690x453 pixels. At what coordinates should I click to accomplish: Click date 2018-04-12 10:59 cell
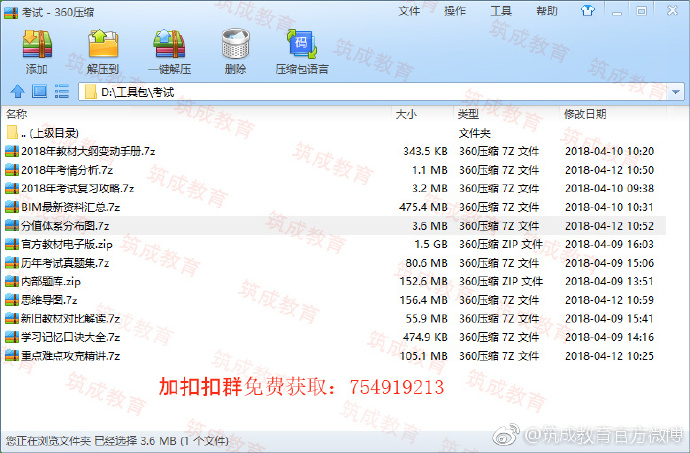pyautogui.click(x=609, y=300)
